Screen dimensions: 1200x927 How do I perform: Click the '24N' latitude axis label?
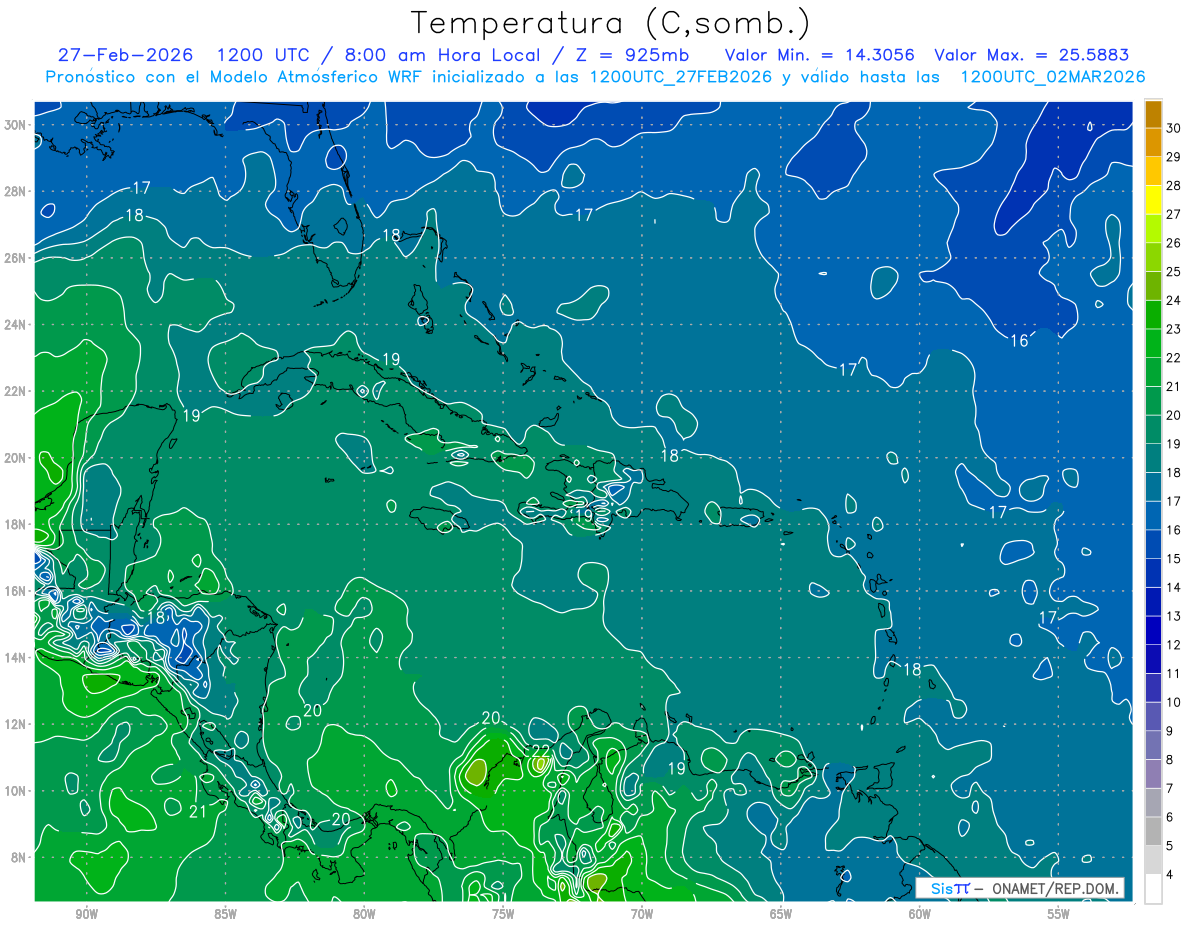(x=16, y=325)
